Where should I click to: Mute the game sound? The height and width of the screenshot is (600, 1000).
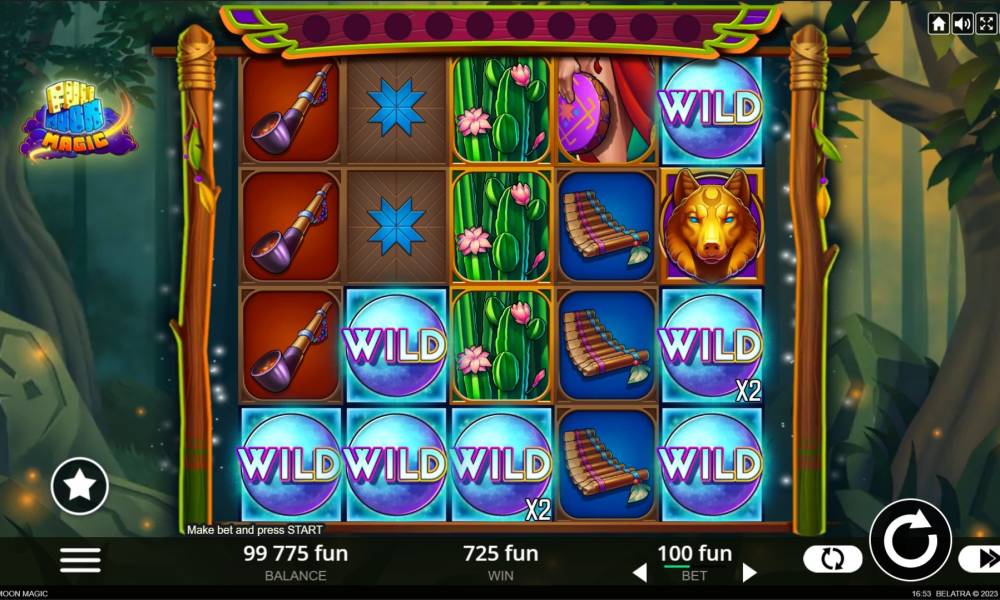coord(962,24)
